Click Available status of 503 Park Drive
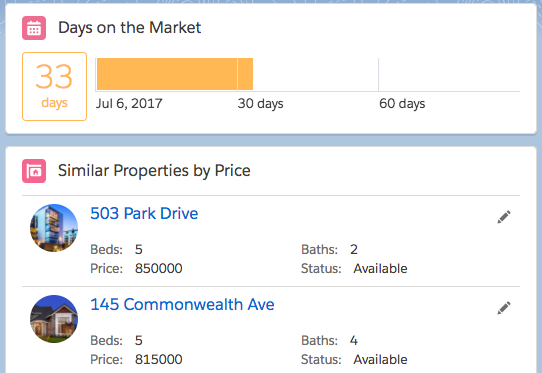Image resolution: width=542 pixels, height=373 pixels. (x=380, y=269)
